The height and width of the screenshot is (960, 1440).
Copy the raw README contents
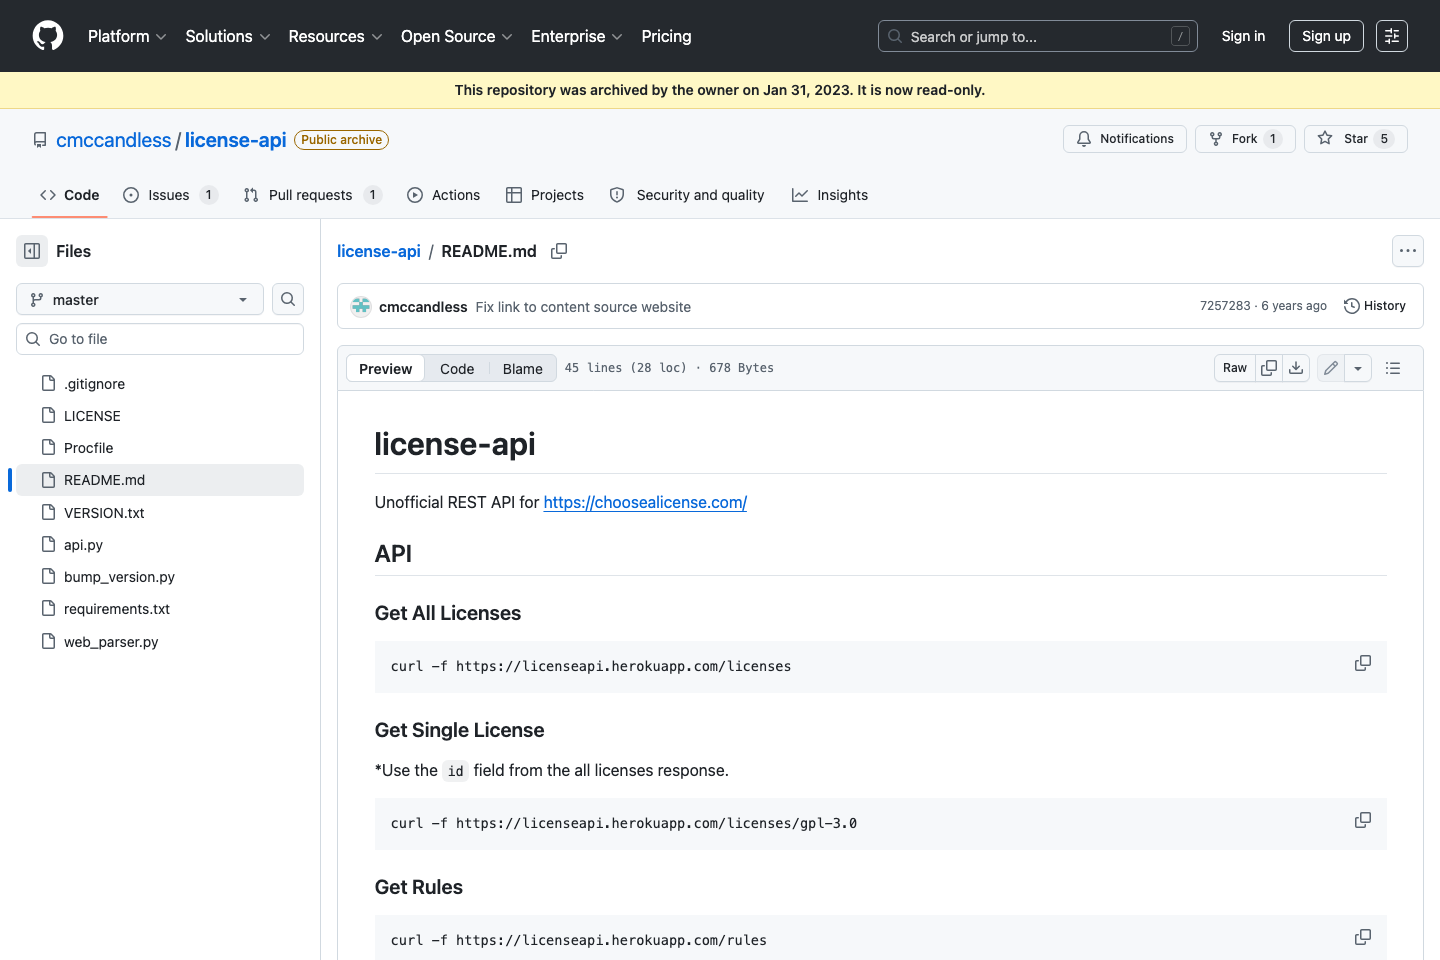(x=1268, y=368)
